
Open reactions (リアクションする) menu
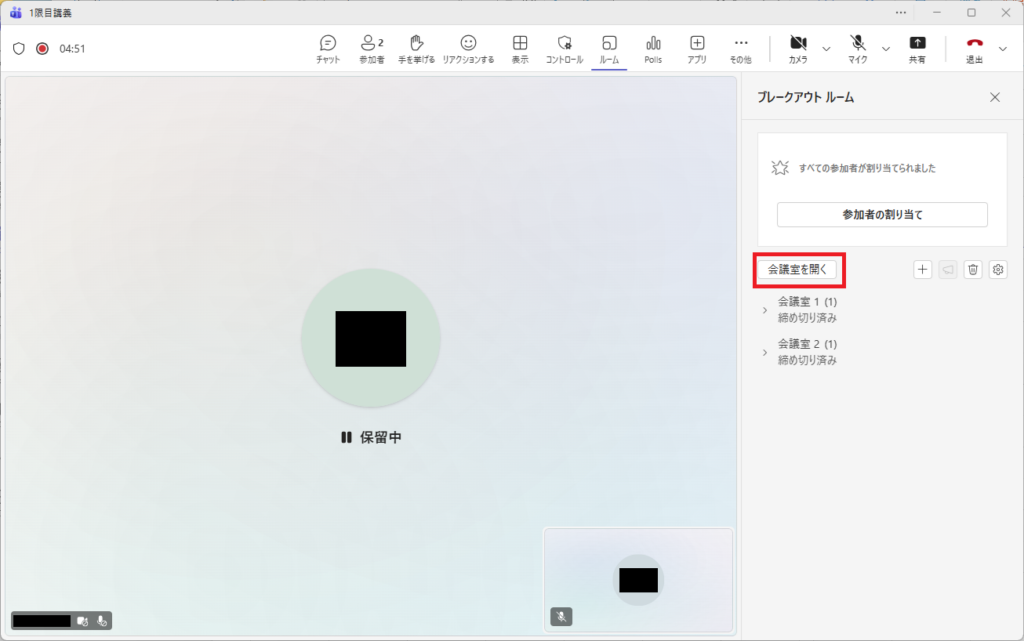point(468,48)
